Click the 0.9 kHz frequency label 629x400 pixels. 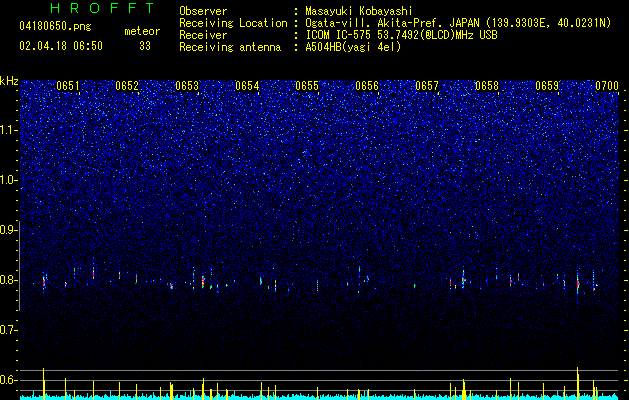point(9,230)
